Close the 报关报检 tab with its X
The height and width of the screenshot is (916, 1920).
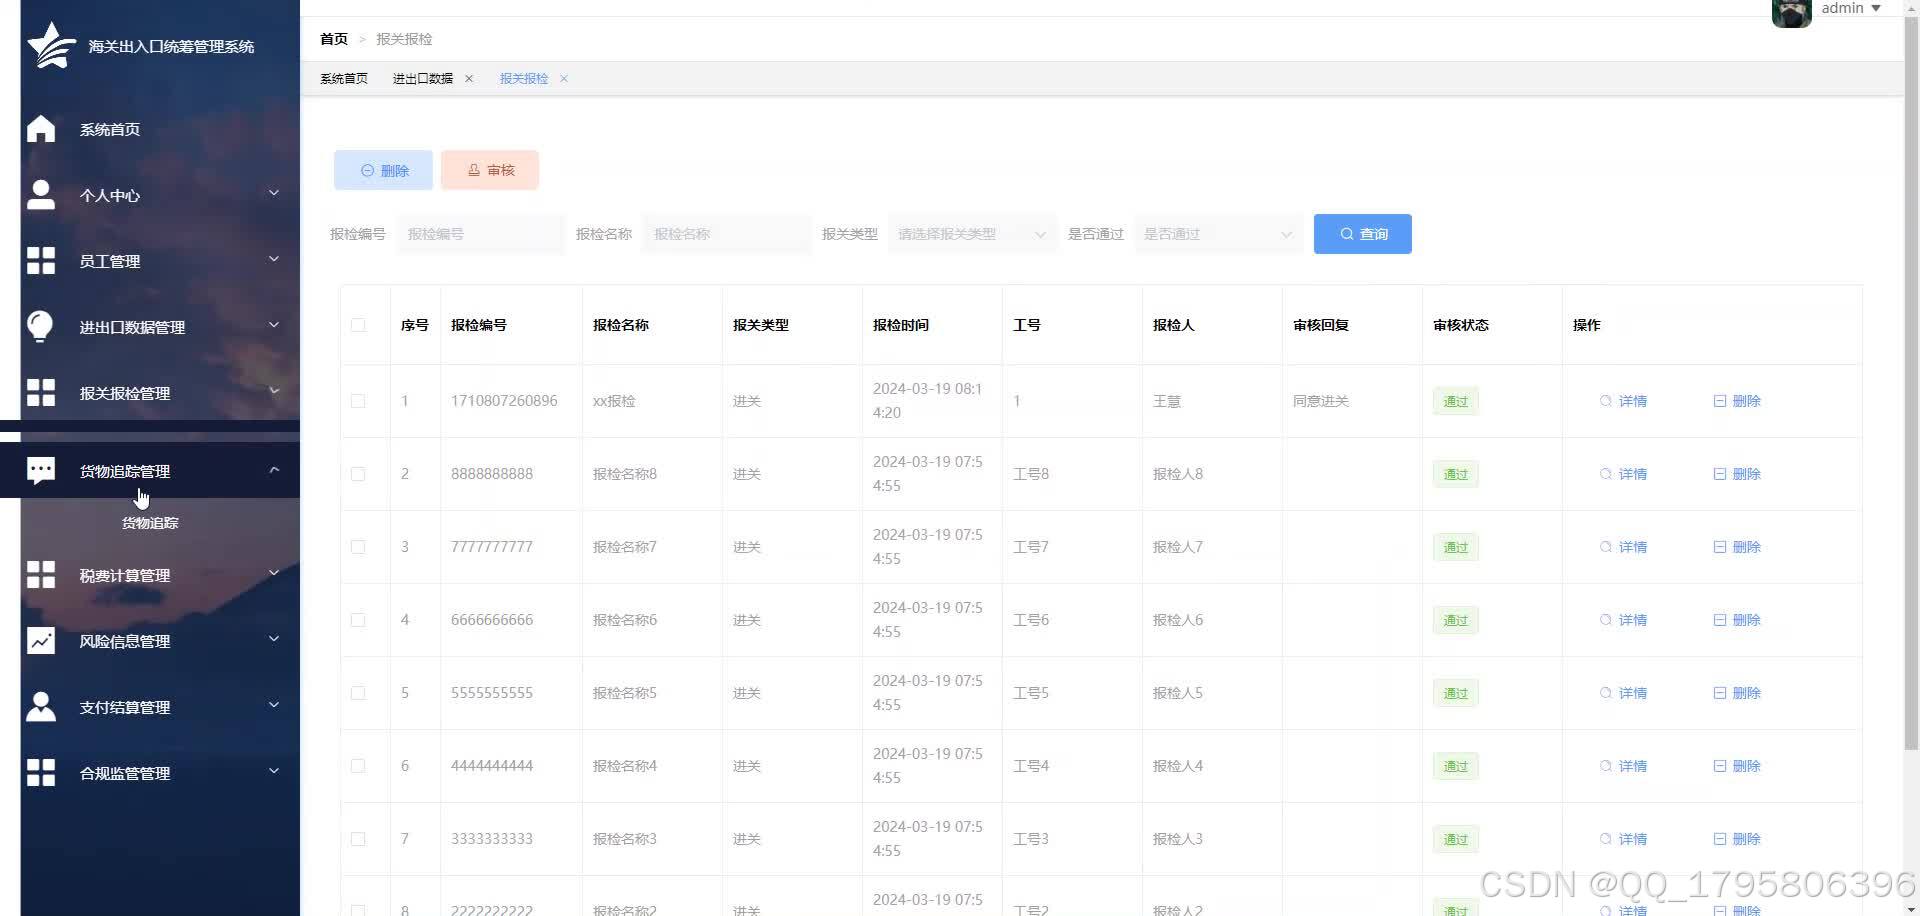coord(564,78)
